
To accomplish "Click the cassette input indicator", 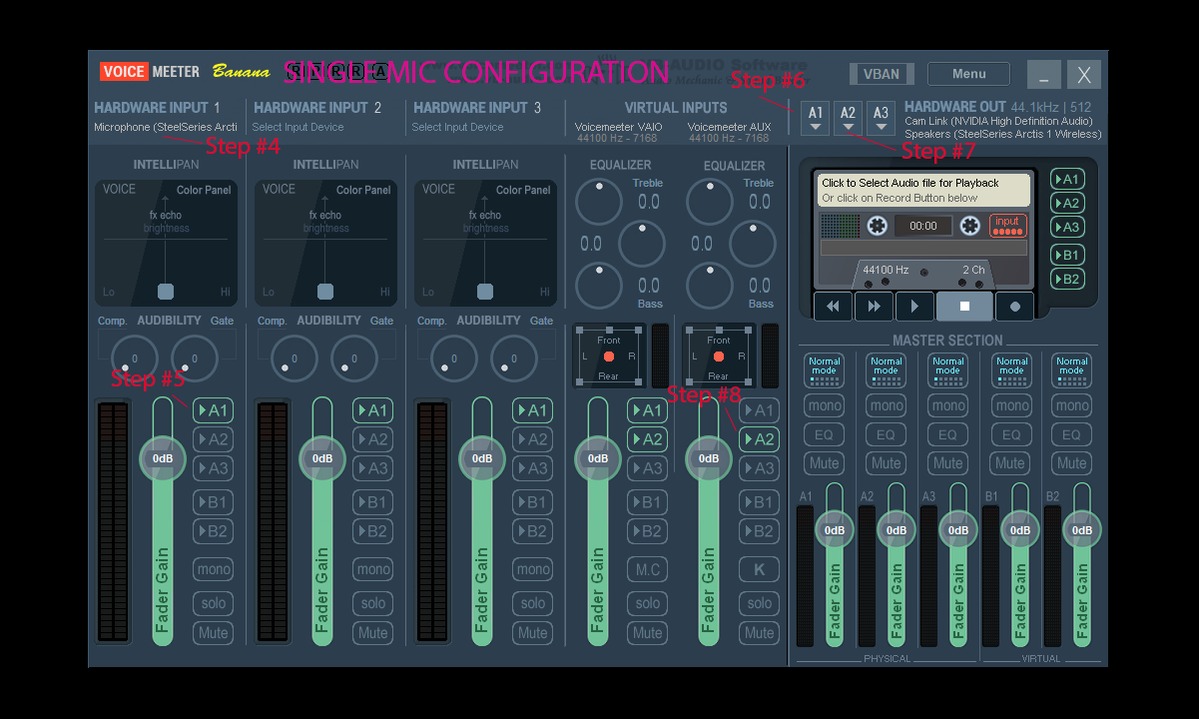I will pyautogui.click(x=1007, y=225).
